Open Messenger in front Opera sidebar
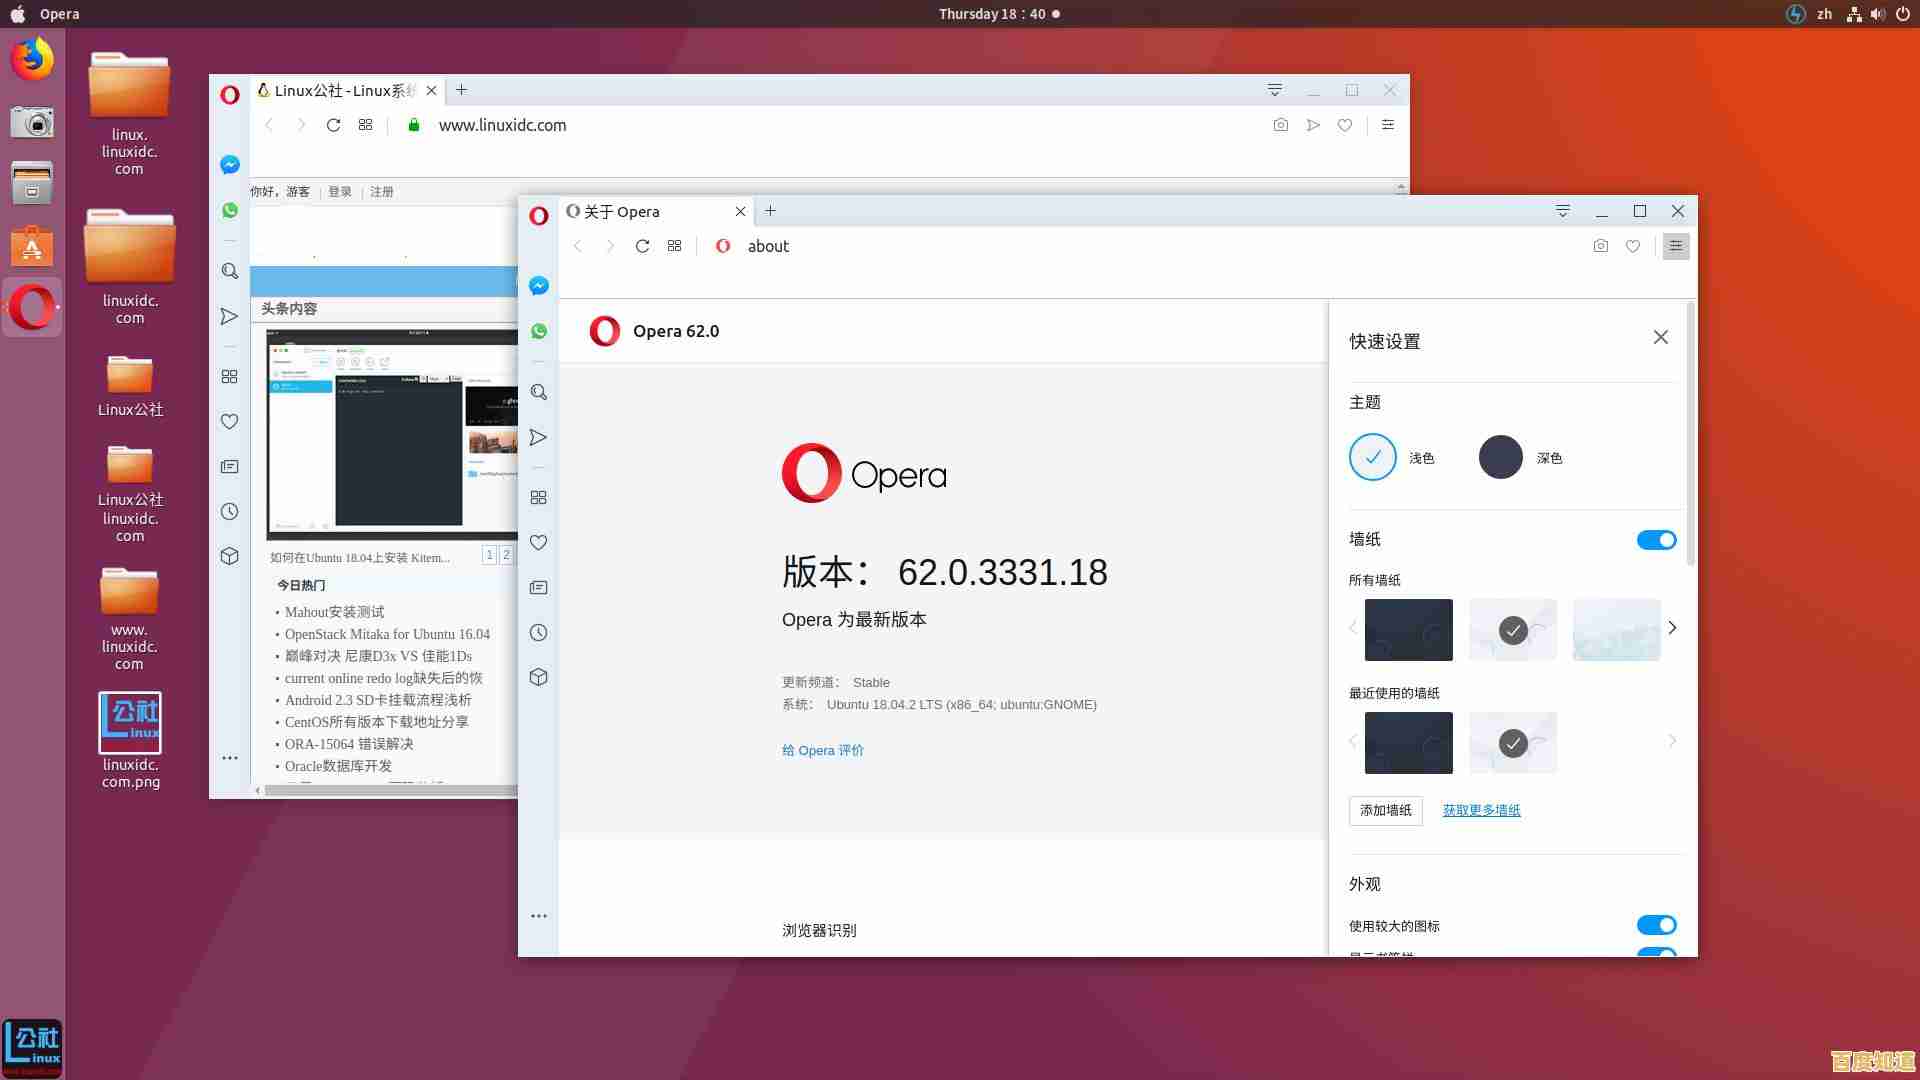The height and width of the screenshot is (1080, 1920). (x=538, y=286)
